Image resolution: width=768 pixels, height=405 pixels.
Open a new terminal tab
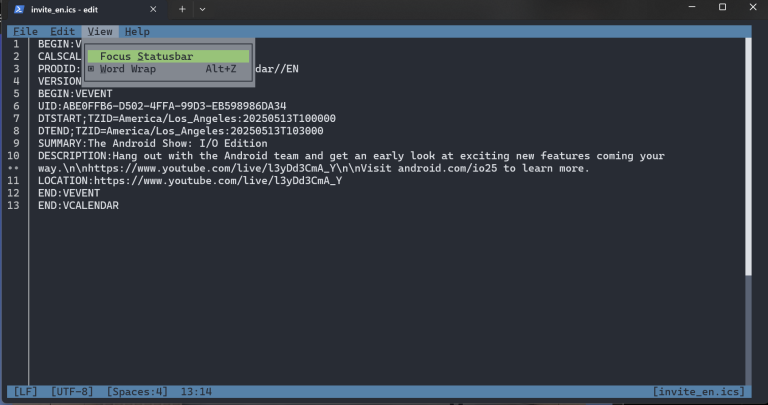(x=182, y=9)
